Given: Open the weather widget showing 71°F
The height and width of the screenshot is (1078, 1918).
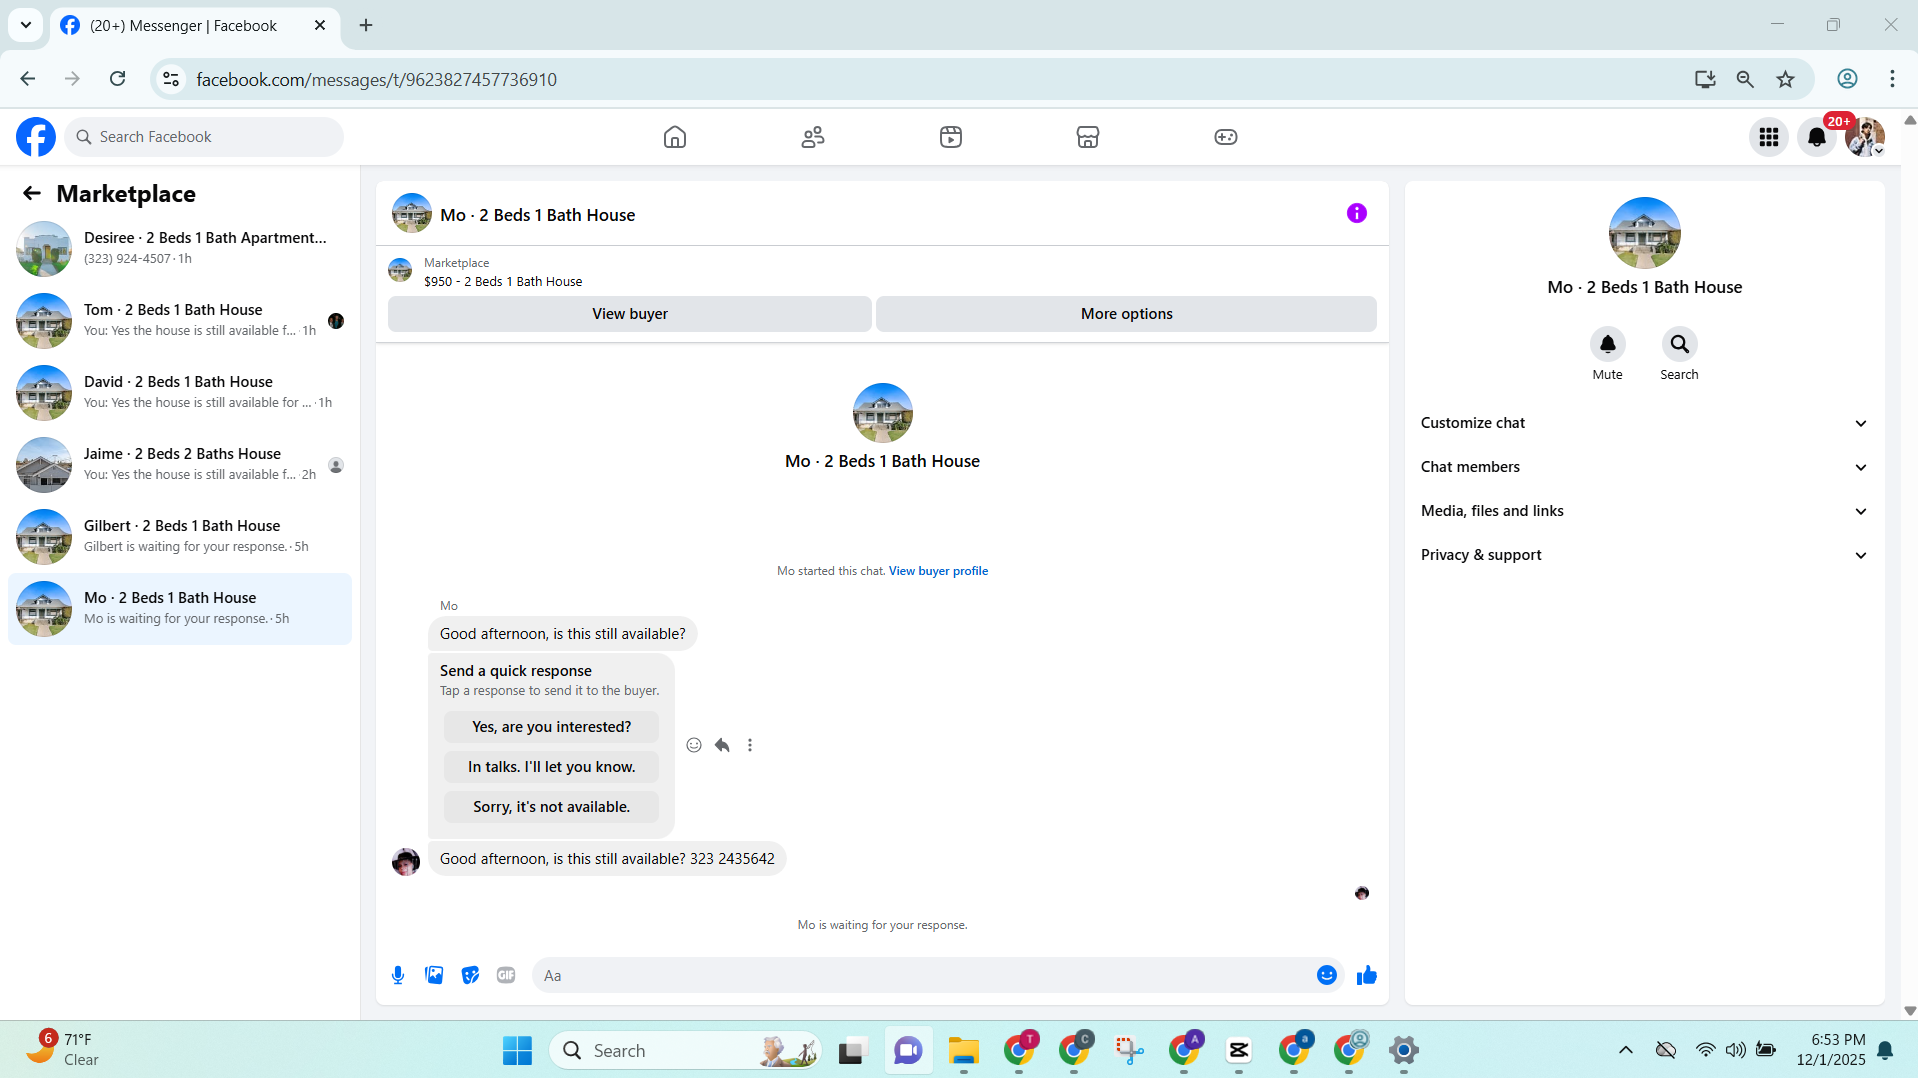Looking at the screenshot, I should 64,1050.
